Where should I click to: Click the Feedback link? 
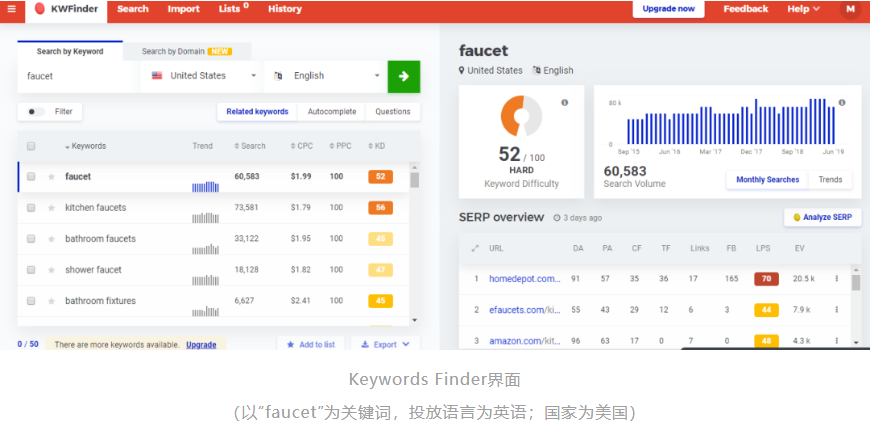pos(746,9)
